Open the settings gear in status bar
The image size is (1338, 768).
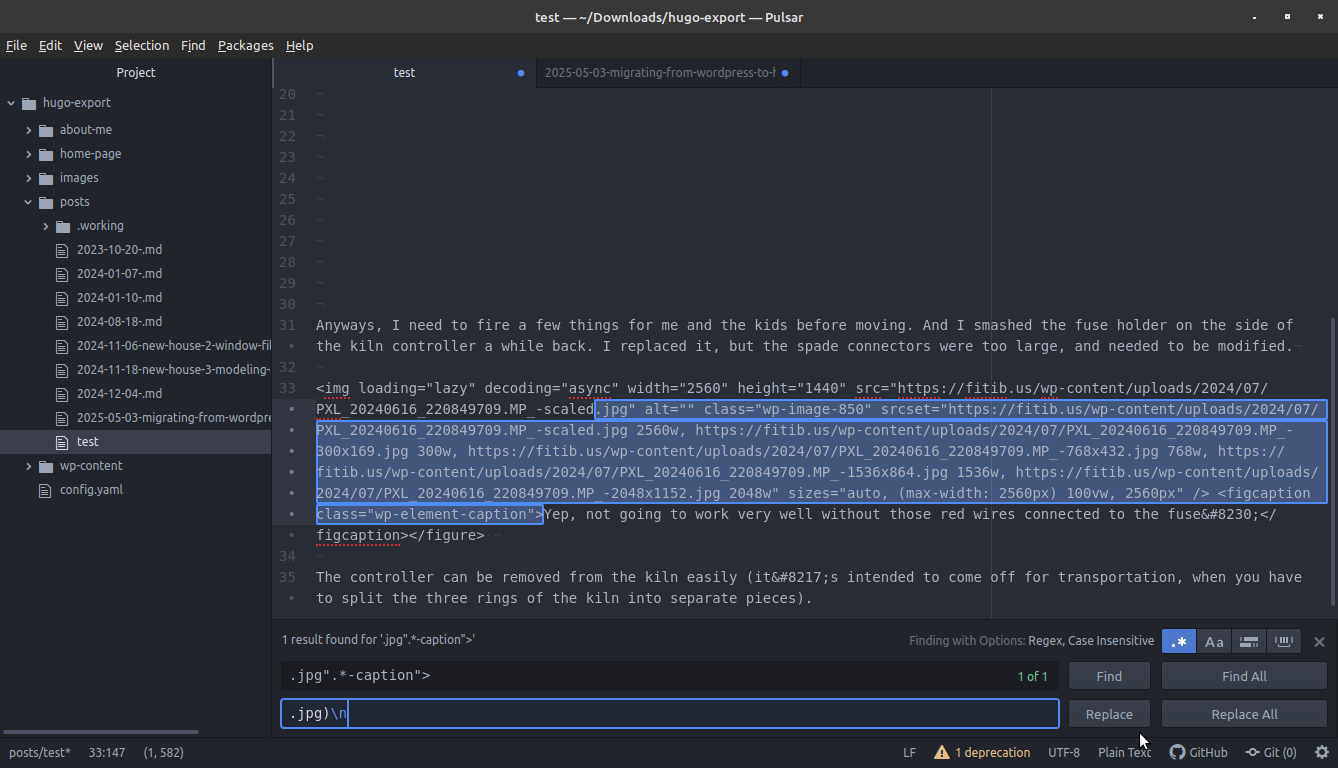point(1322,752)
